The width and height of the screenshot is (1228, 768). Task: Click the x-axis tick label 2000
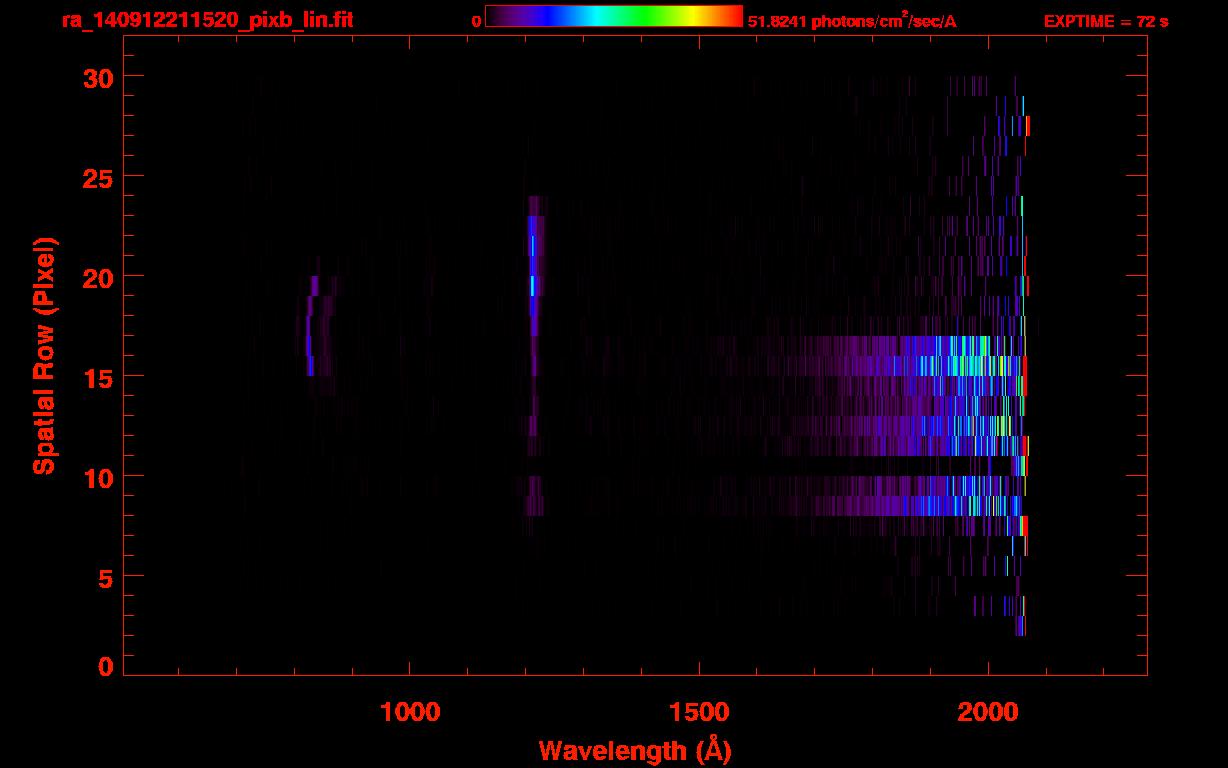tap(989, 711)
